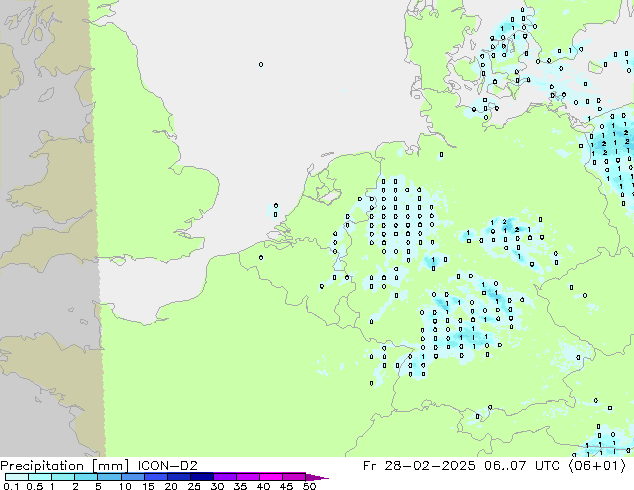This screenshot has height=490, width=634.
Task: Click the 'ICON-D2' model label
Action: (x=167, y=466)
